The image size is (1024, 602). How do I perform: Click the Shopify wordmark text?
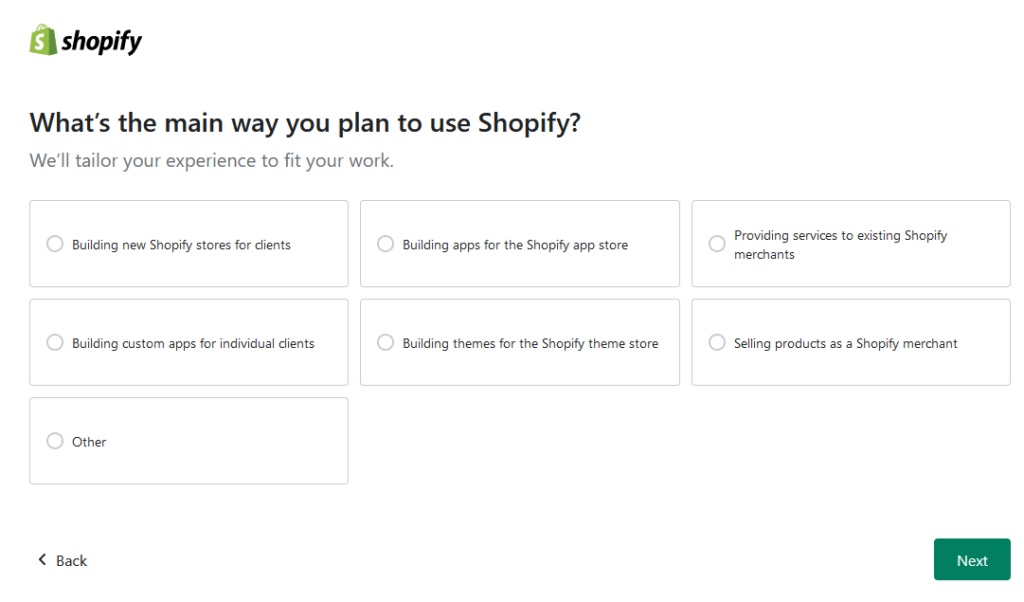click(102, 42)
